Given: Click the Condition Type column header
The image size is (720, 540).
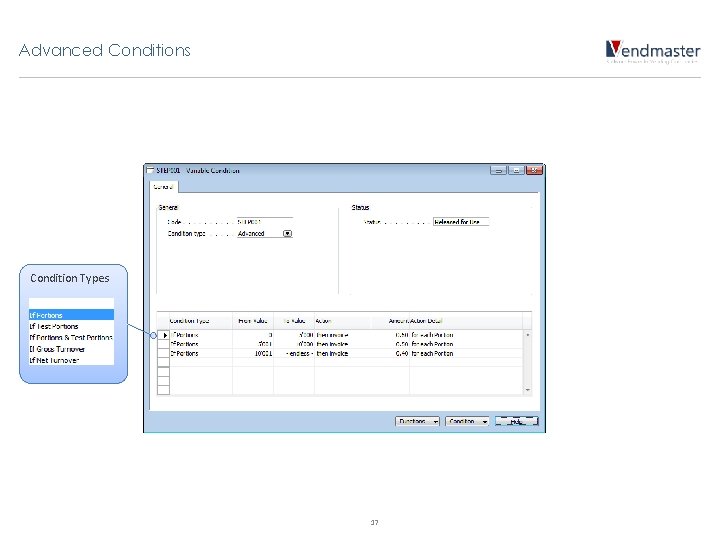Looking at the screenshot, I should coord(201,321).
